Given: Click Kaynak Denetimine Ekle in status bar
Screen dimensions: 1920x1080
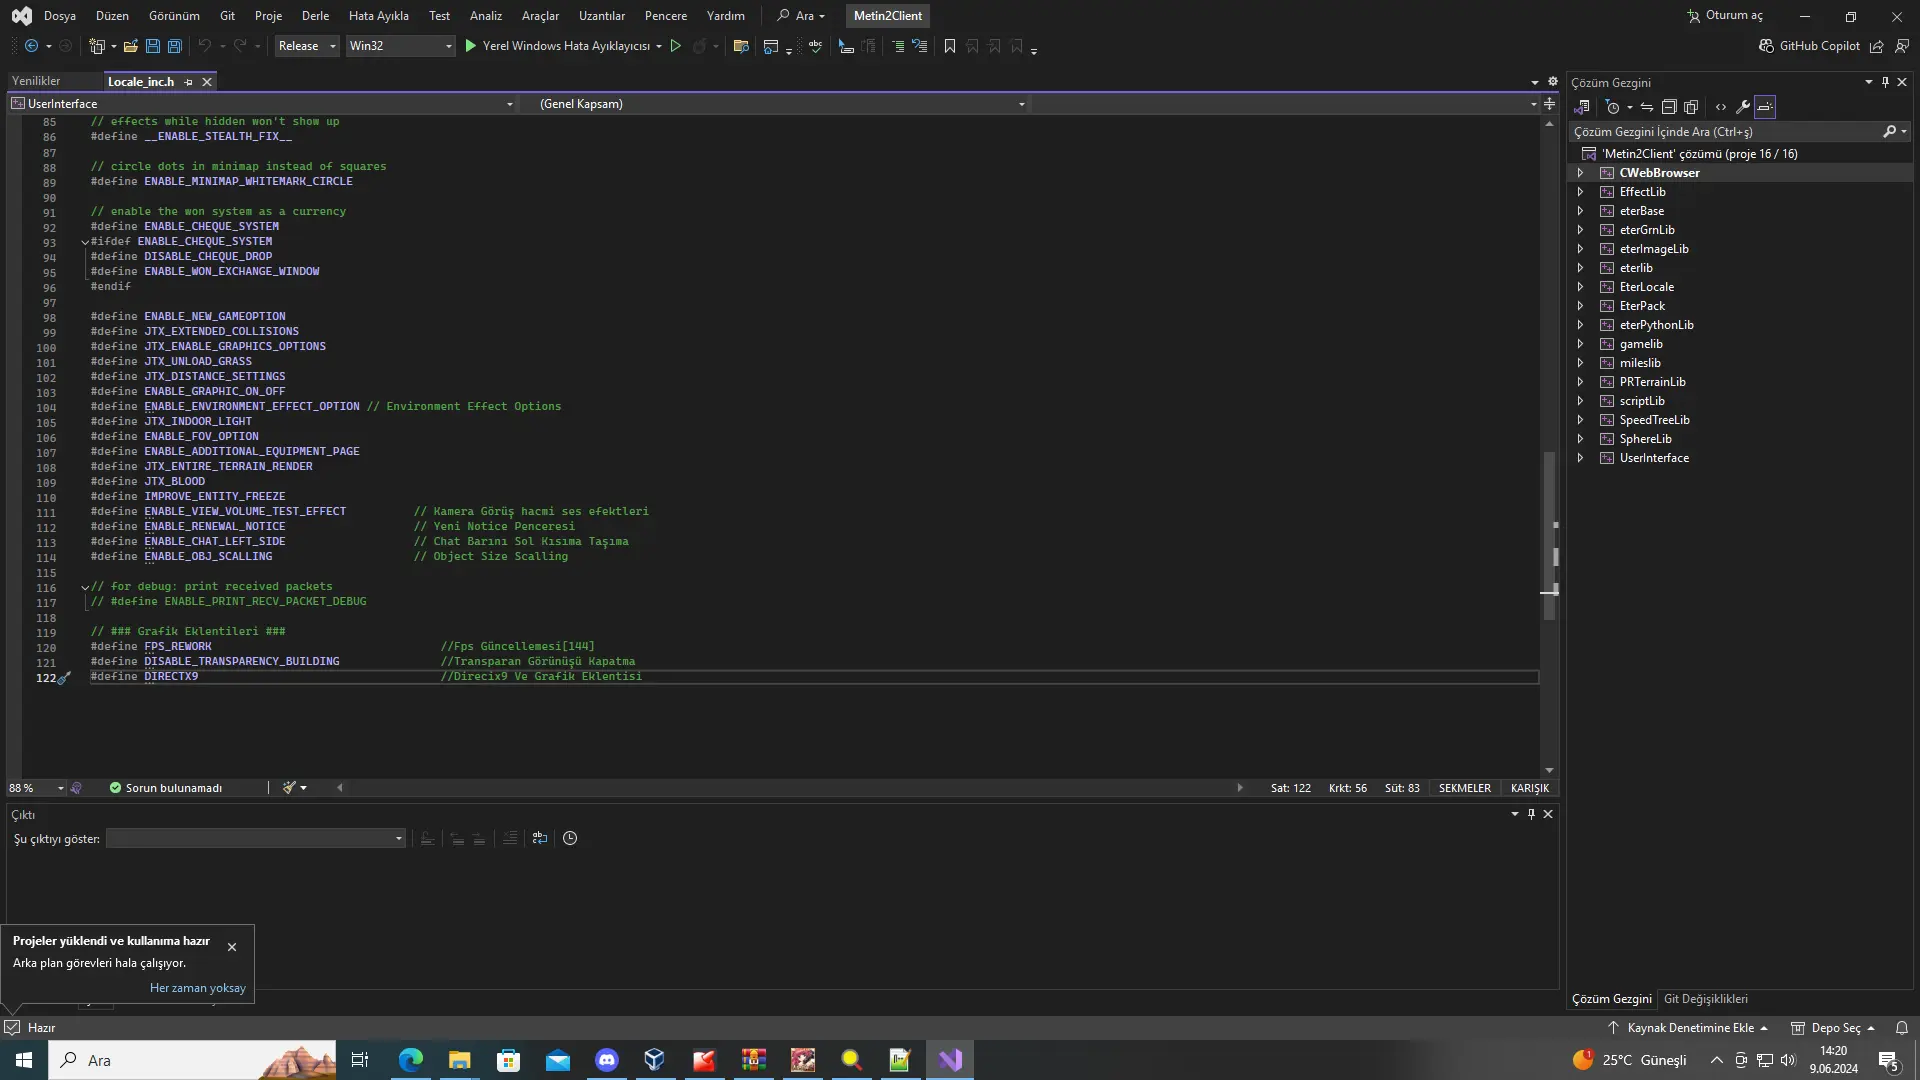Looking at the screenshot, I should point(1690,1028).
